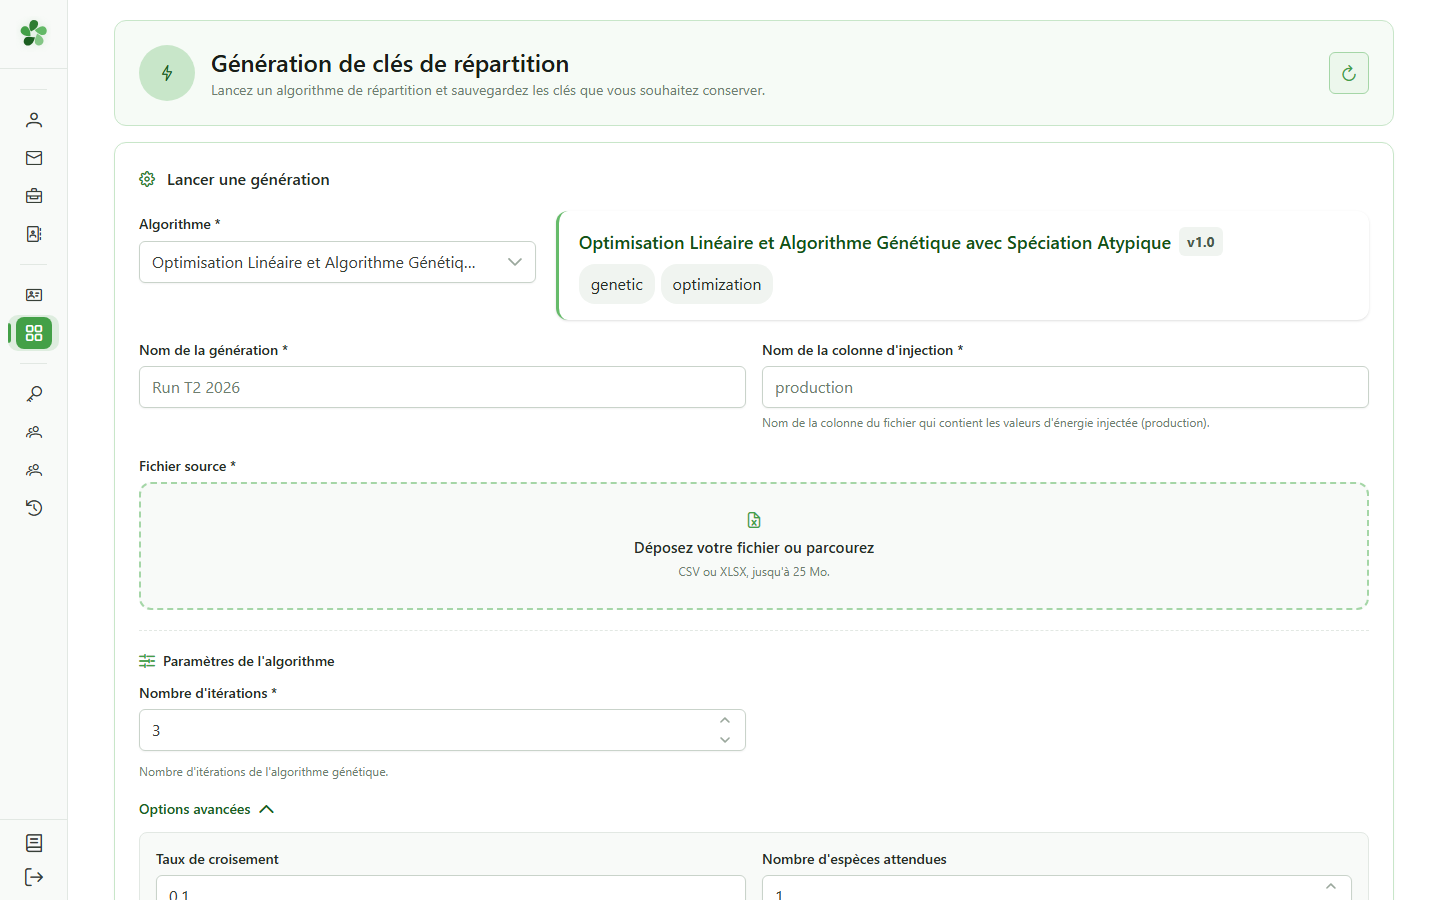
Task: Open the contact book sidebar icon
Action: (x=34, y=234)
